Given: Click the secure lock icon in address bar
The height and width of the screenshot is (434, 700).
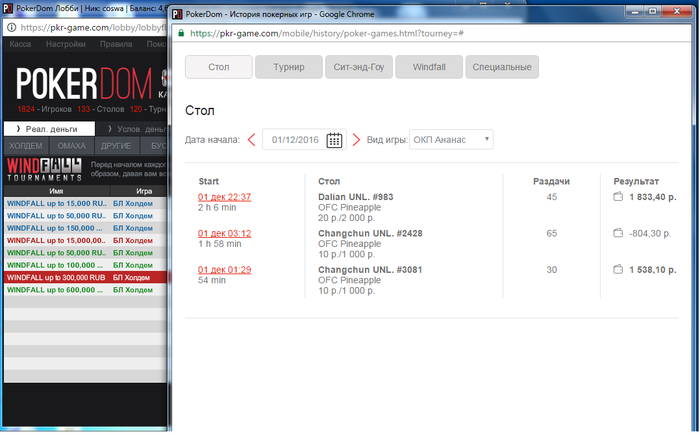Looking at the screenshot, I should (181, 33).
